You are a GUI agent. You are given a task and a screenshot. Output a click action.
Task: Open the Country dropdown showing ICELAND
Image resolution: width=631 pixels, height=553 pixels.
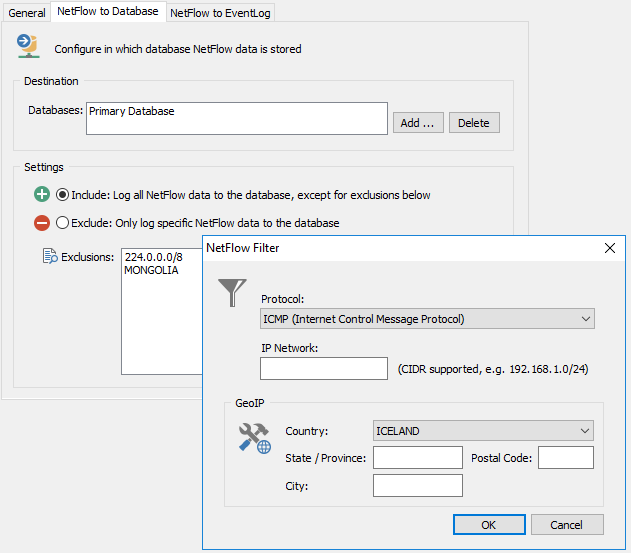point(483,431)
